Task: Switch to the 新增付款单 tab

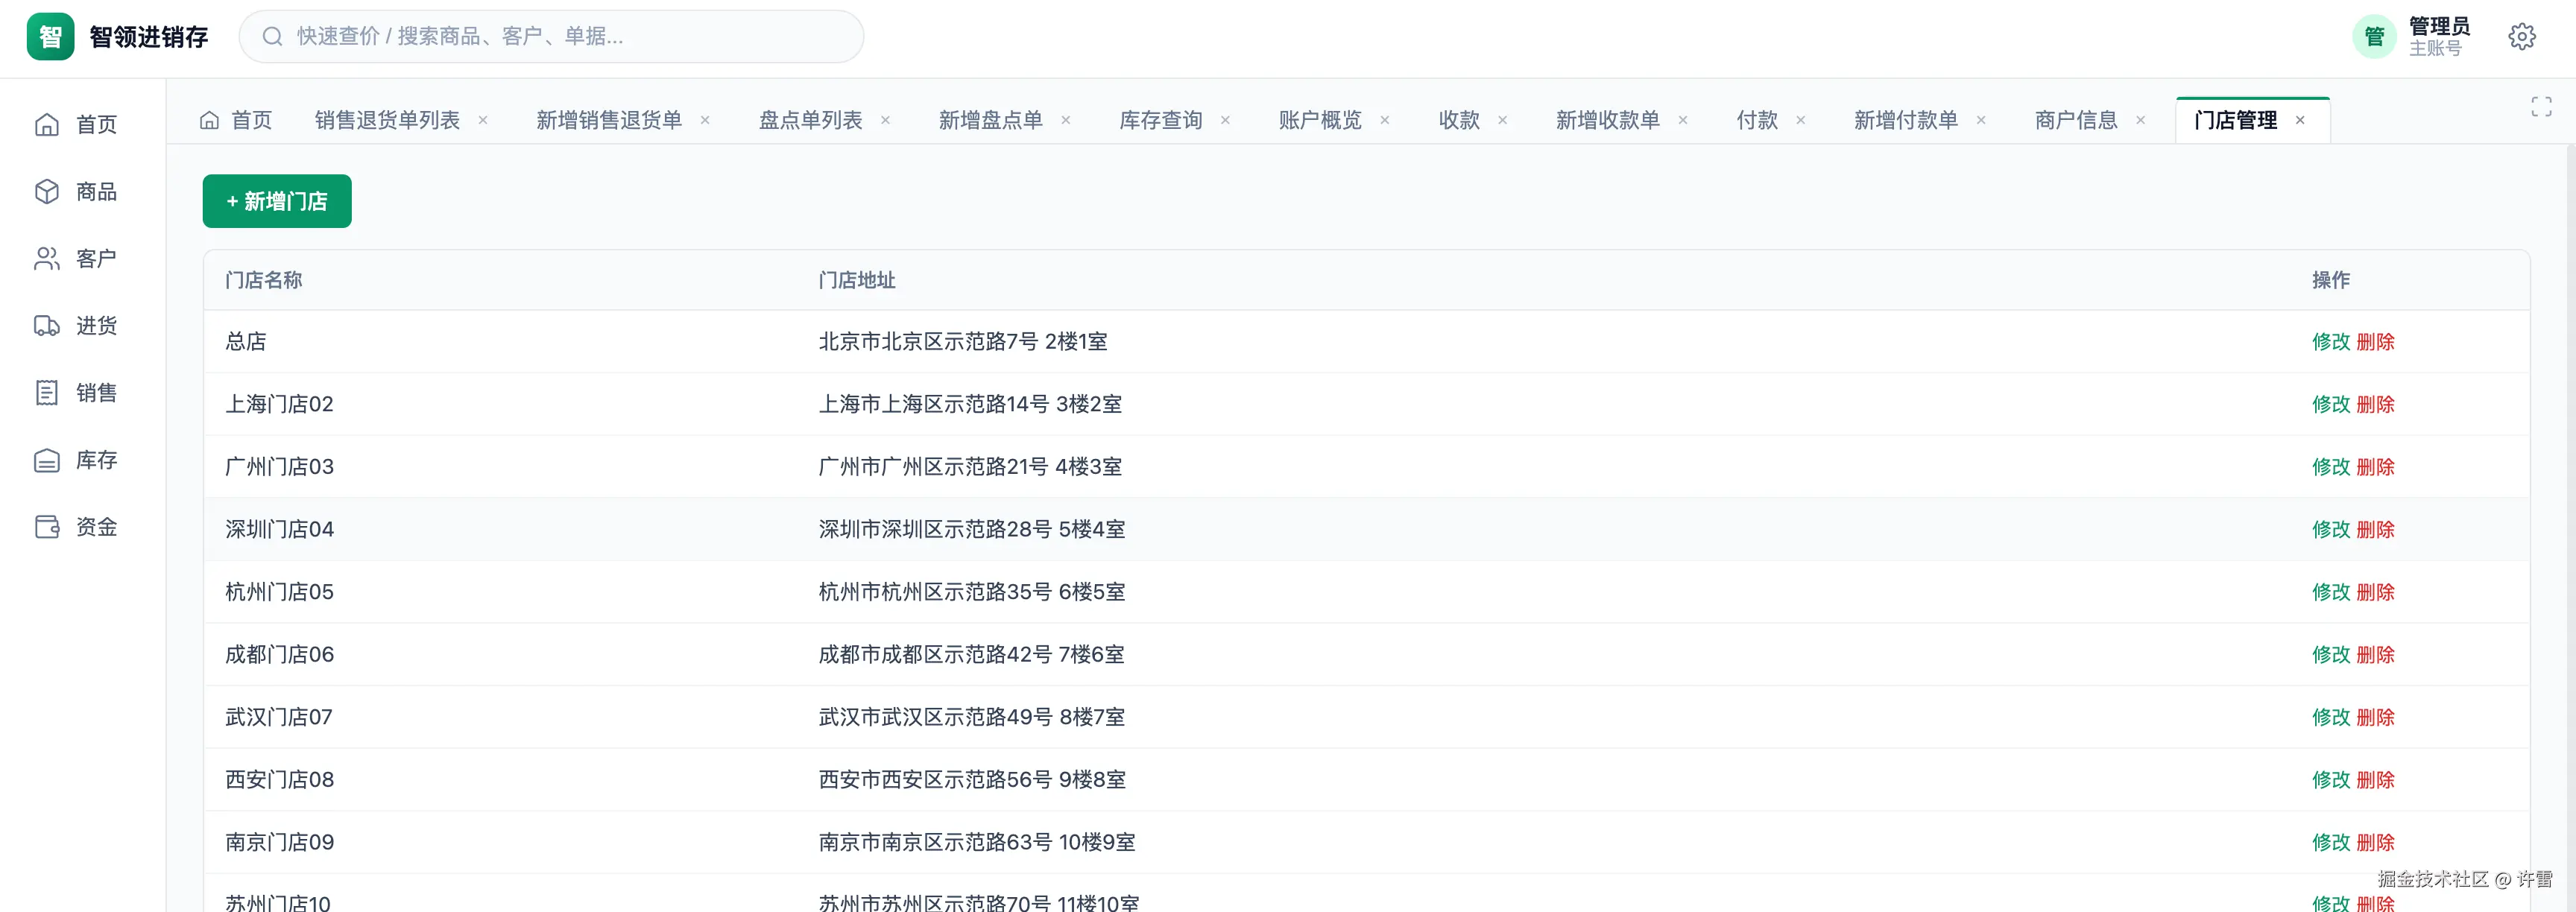Action: 1905,120
